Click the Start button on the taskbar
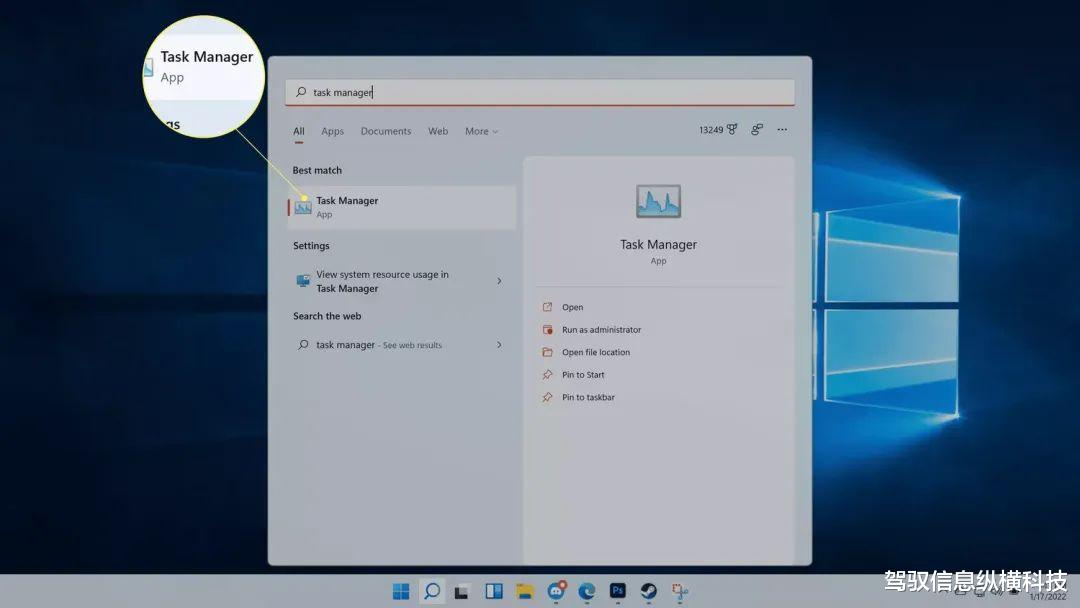The image size is (1080, 608). tap(402, 591)
